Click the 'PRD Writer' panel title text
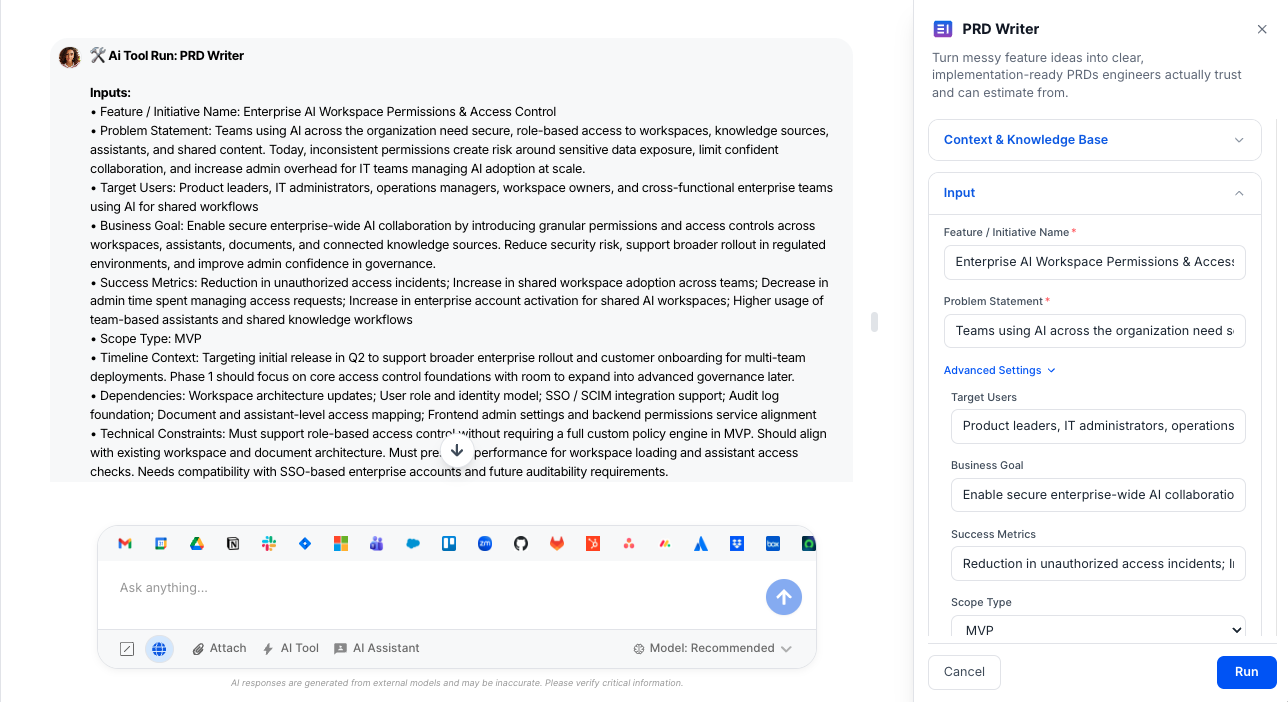The height and width of the screenshot is (702, 1288). (1000, 29)
